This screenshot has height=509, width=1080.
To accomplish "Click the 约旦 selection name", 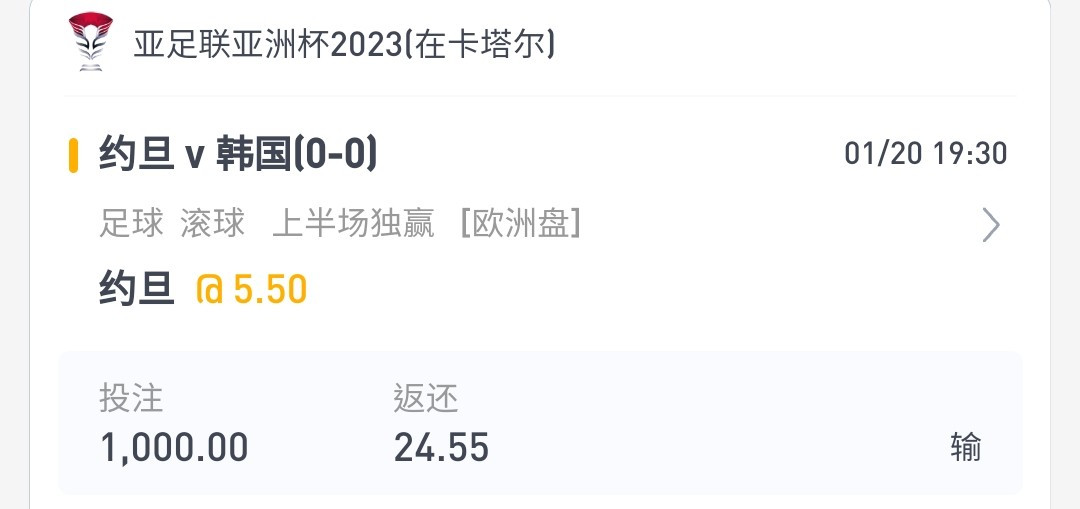I will click(136, 289).
